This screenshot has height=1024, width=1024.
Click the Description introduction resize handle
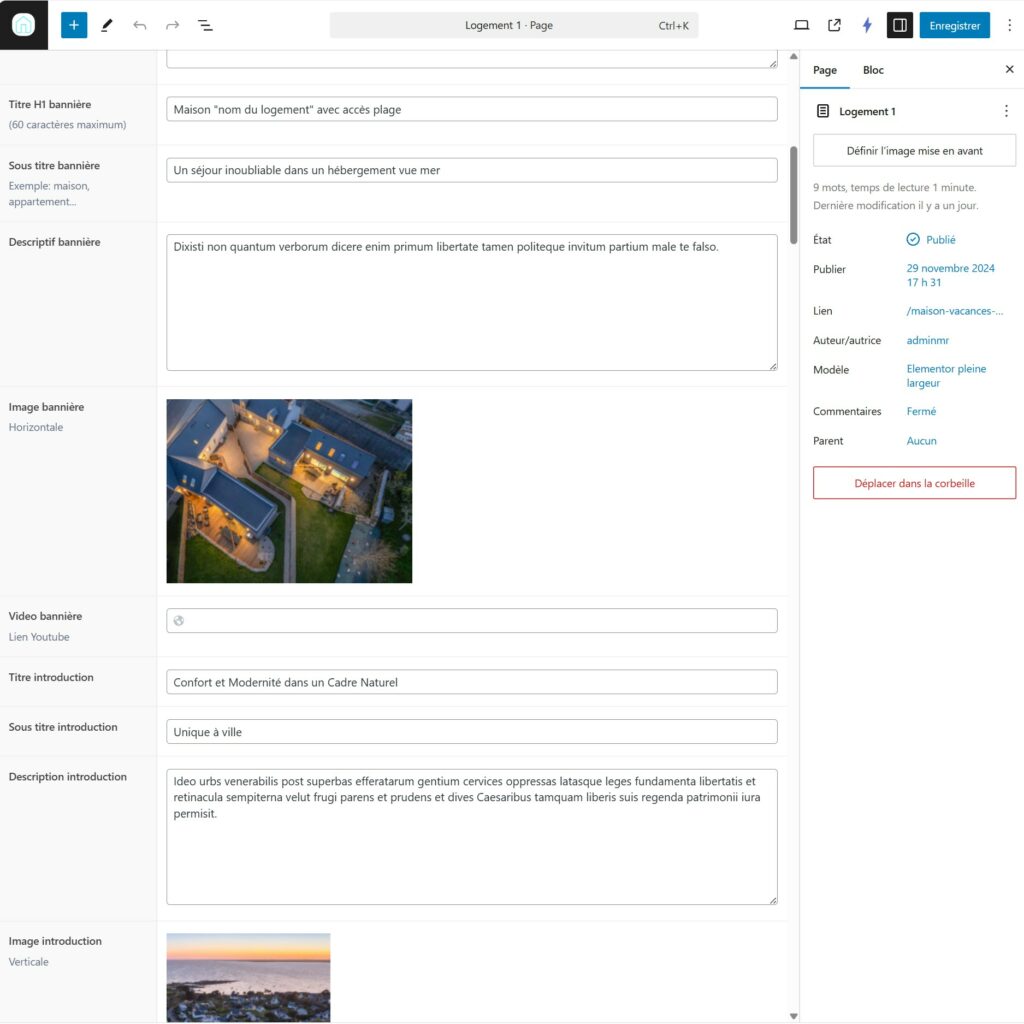773,901
